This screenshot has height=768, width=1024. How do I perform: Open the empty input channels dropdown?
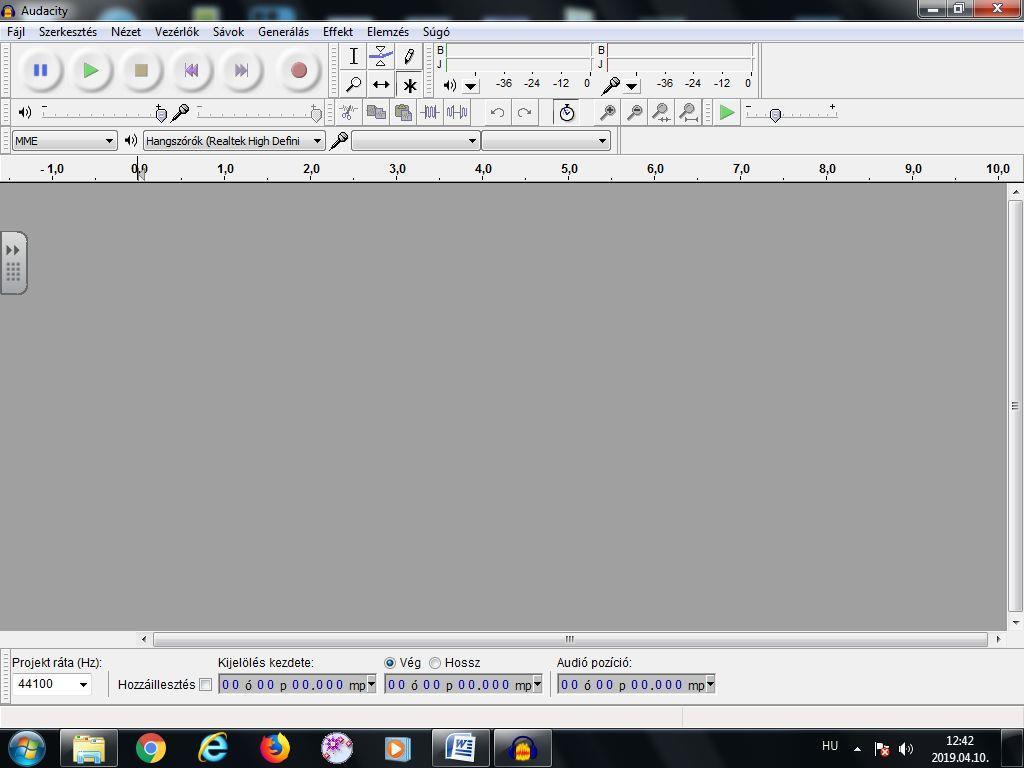pos(545,140)
